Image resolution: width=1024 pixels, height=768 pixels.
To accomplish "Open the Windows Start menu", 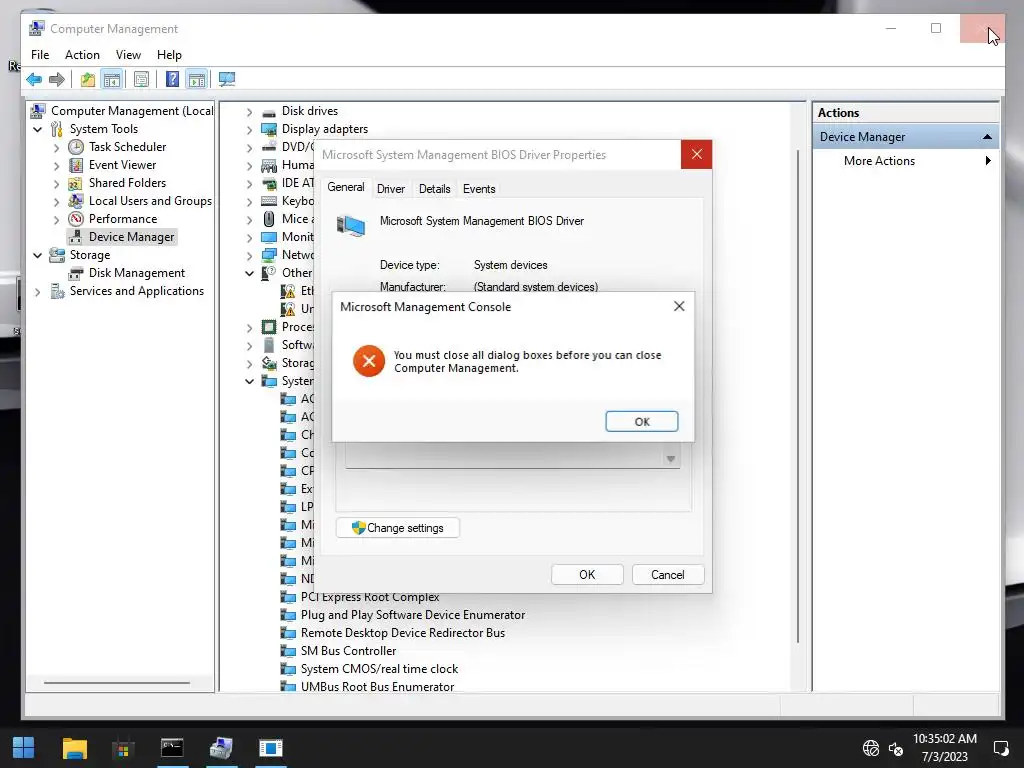I will click(x=24, y=748).
